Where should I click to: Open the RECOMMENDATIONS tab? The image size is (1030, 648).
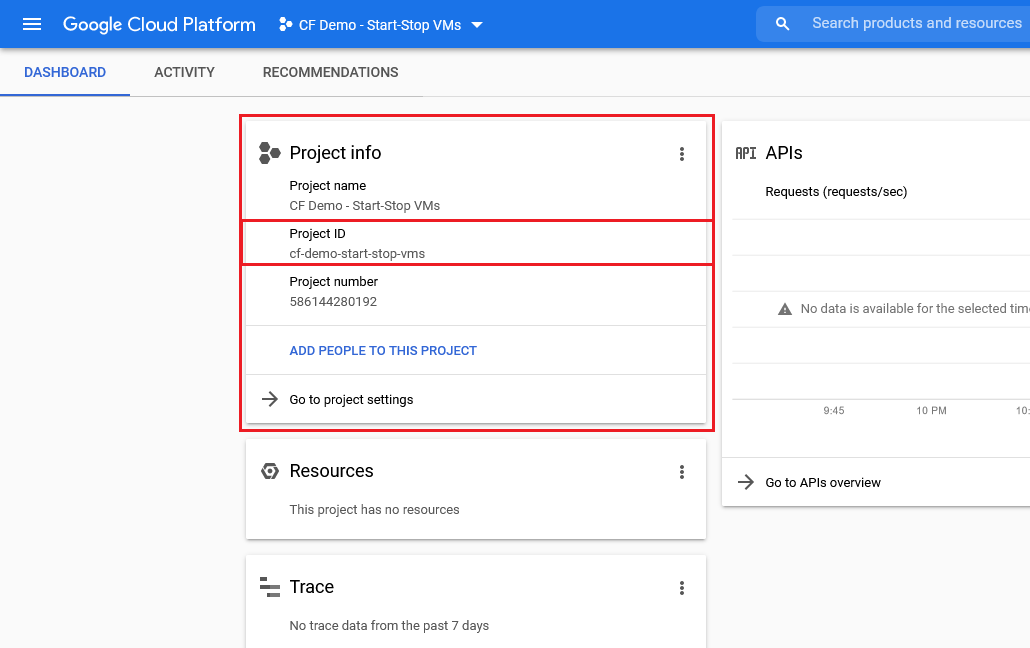pos(330,72)
